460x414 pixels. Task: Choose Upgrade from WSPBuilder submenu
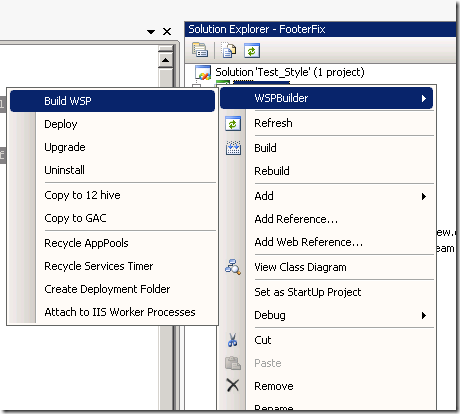point(112,147)
